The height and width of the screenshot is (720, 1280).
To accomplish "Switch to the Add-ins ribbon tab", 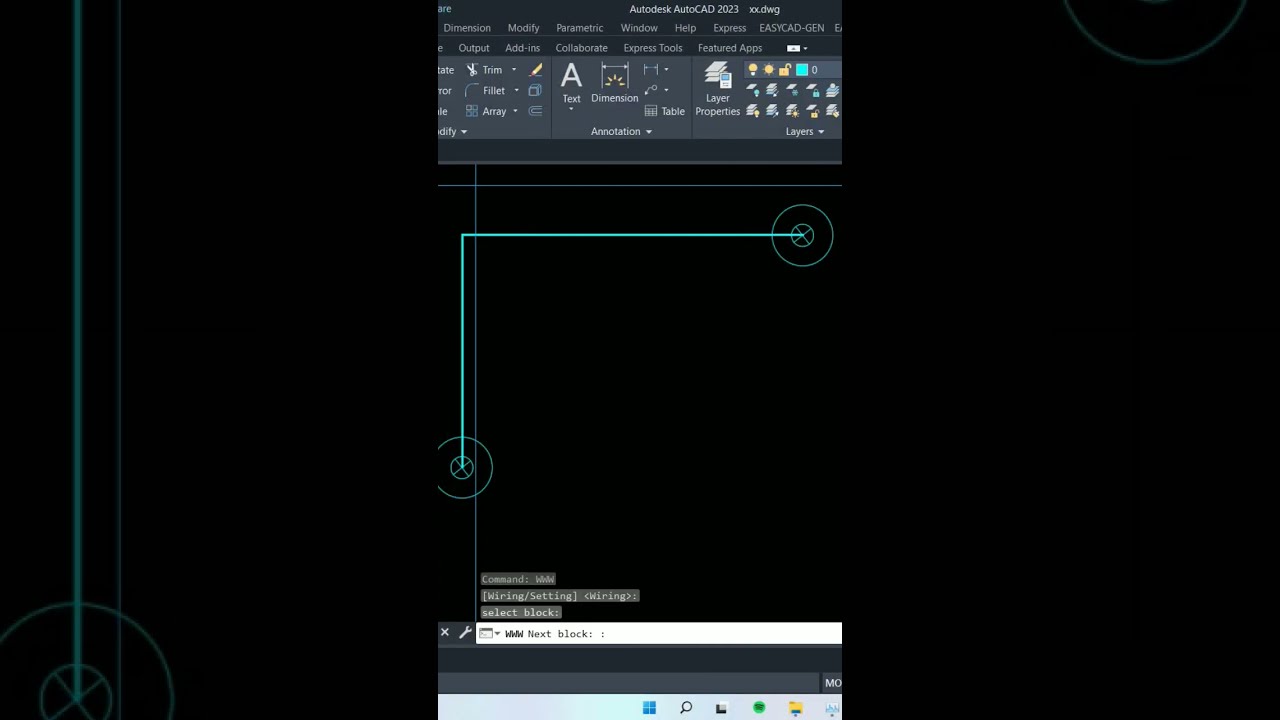I will [522, 48].
